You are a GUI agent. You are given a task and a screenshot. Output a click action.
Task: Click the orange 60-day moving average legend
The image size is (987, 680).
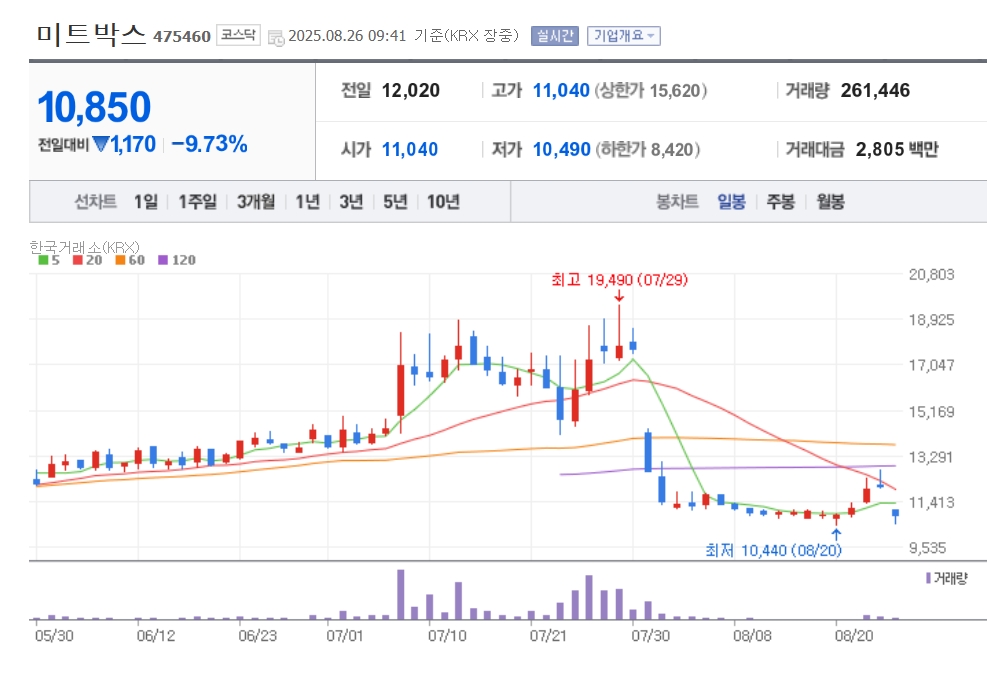click(x=130, y=260)
